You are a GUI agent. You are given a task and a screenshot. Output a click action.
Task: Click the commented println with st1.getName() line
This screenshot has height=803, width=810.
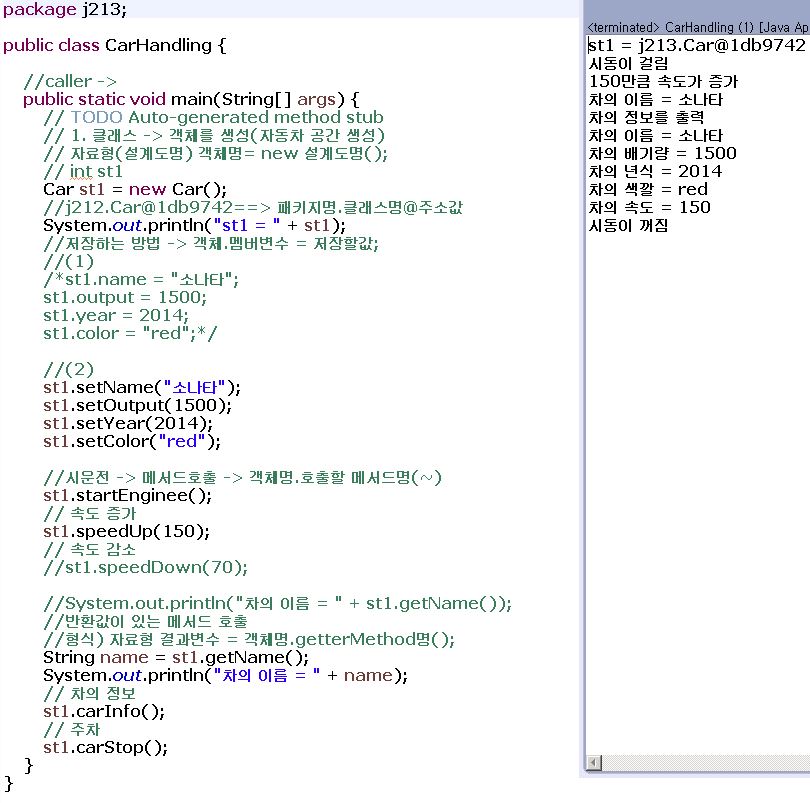277,604
